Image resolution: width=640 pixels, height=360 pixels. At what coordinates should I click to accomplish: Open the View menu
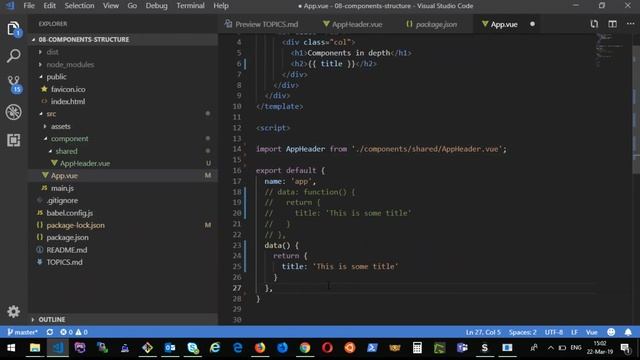pos(111,6)
